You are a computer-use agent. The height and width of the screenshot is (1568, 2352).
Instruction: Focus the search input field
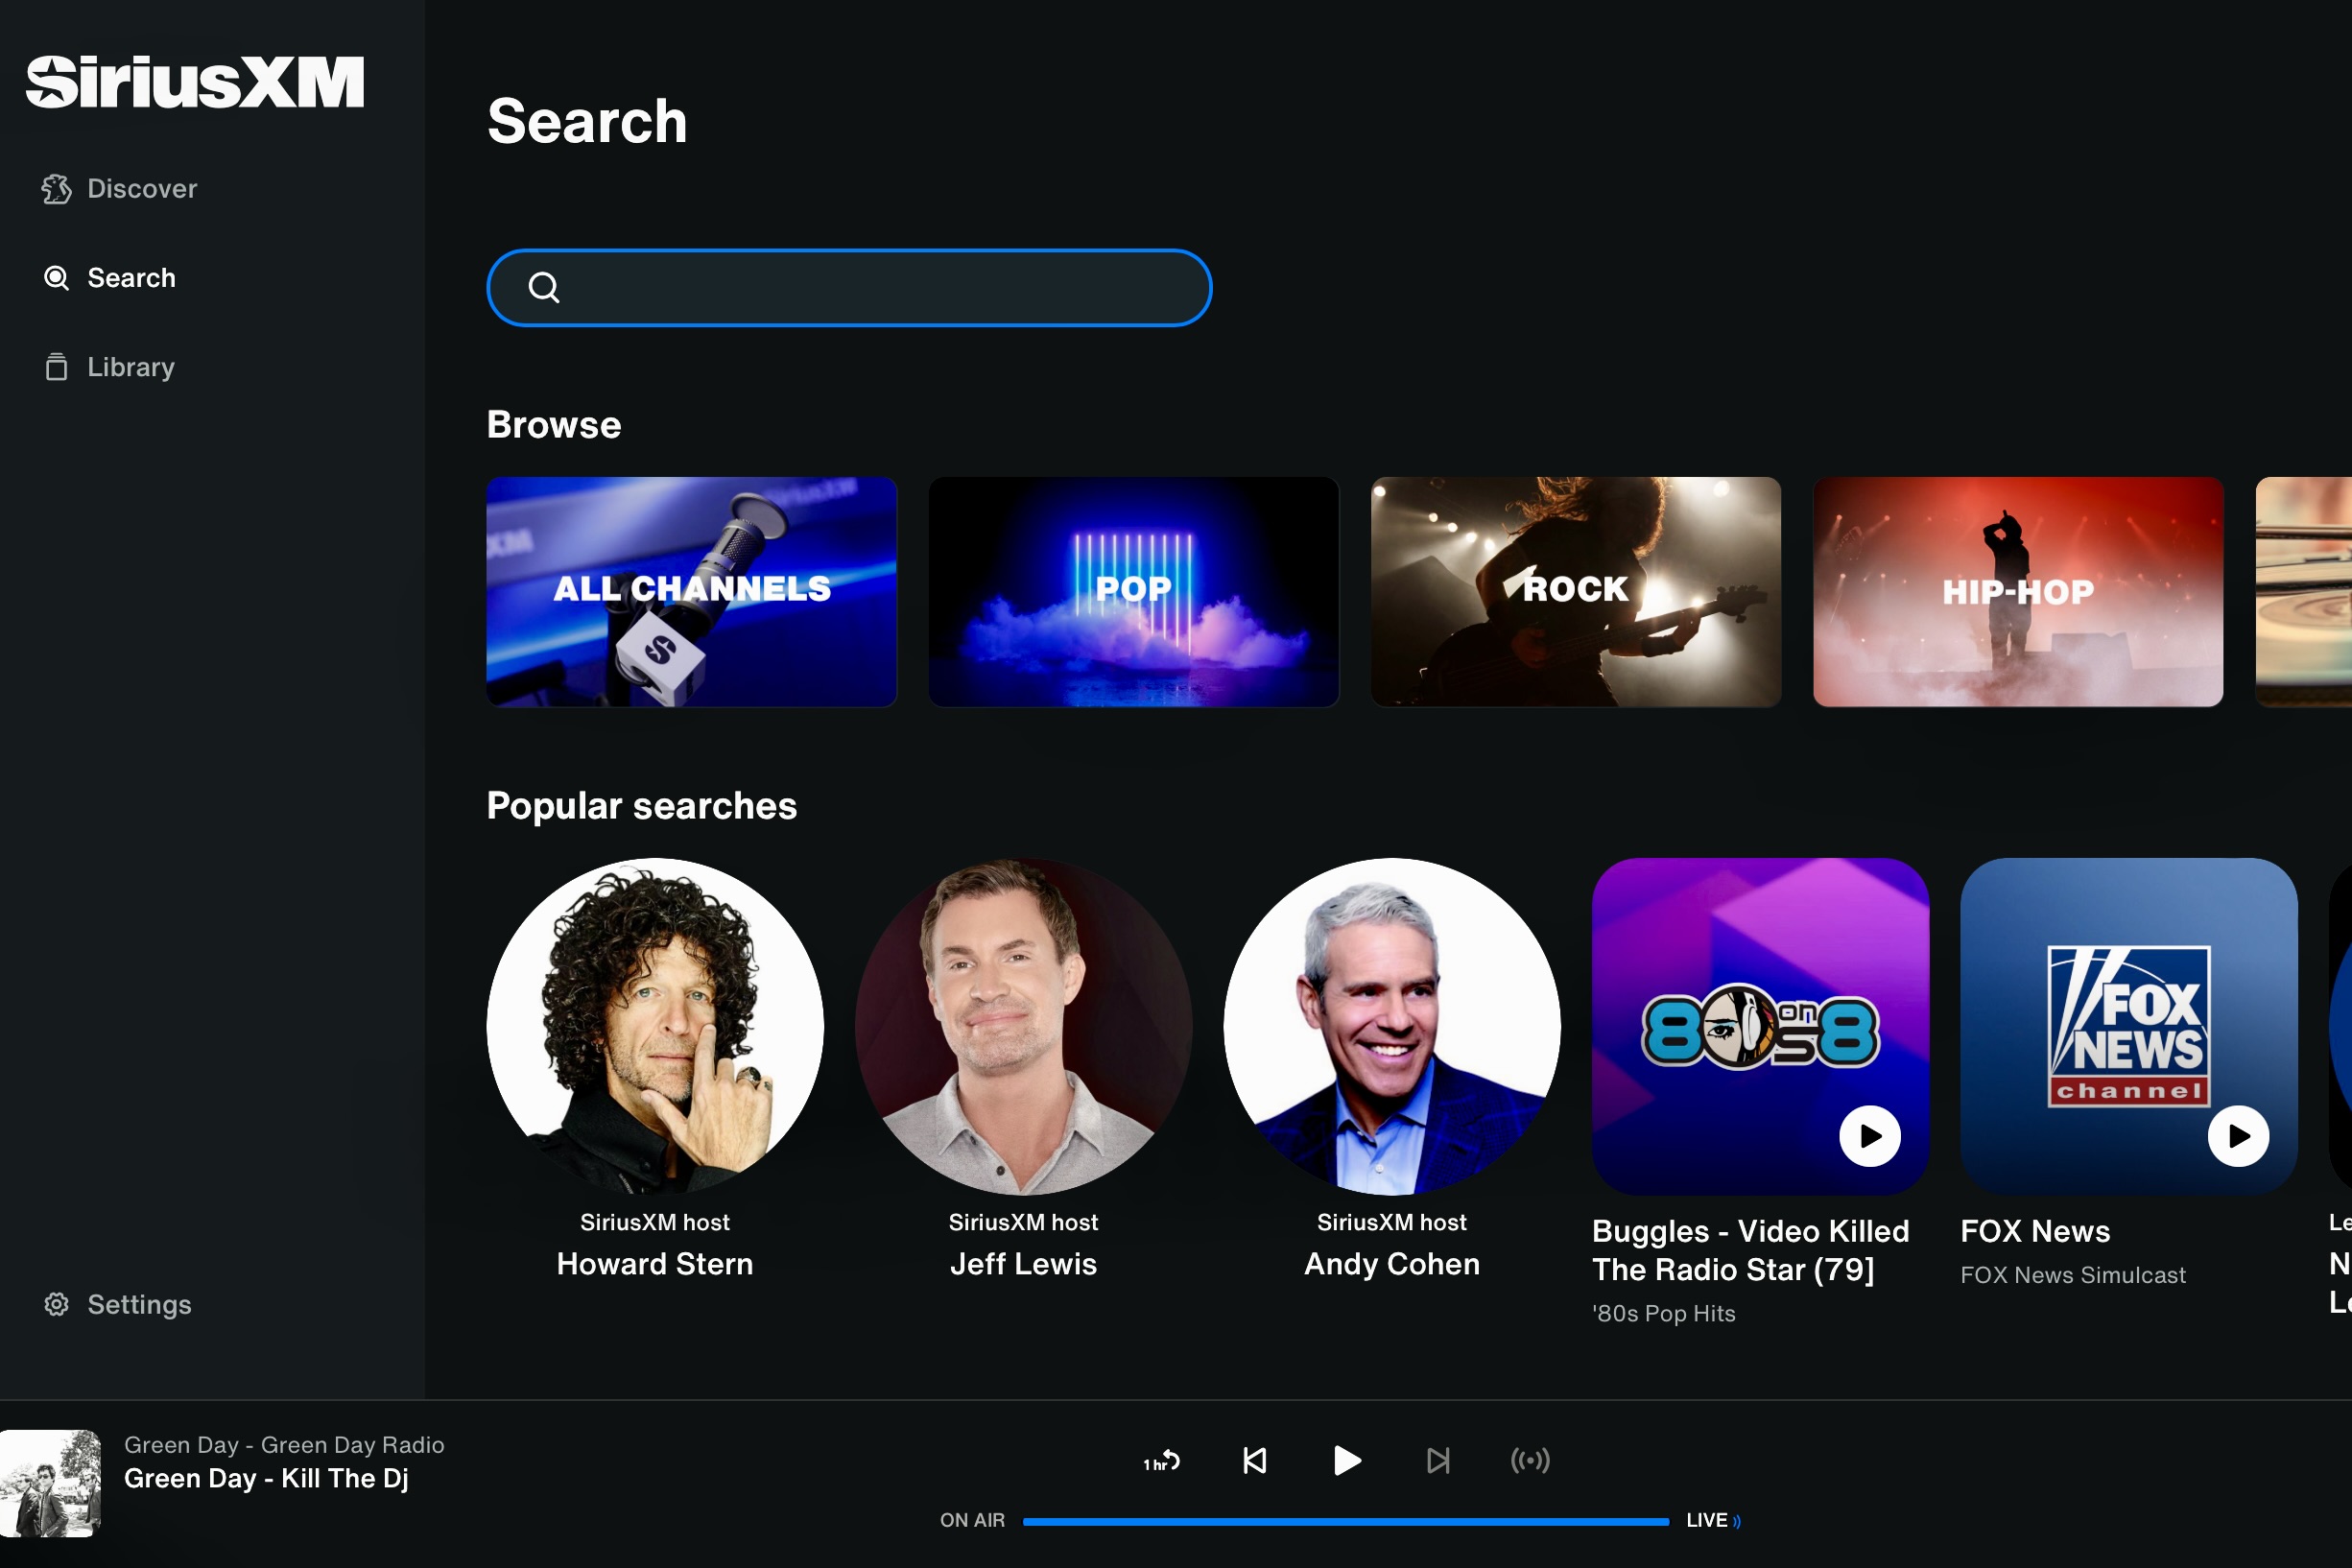(x=849, y=288)
